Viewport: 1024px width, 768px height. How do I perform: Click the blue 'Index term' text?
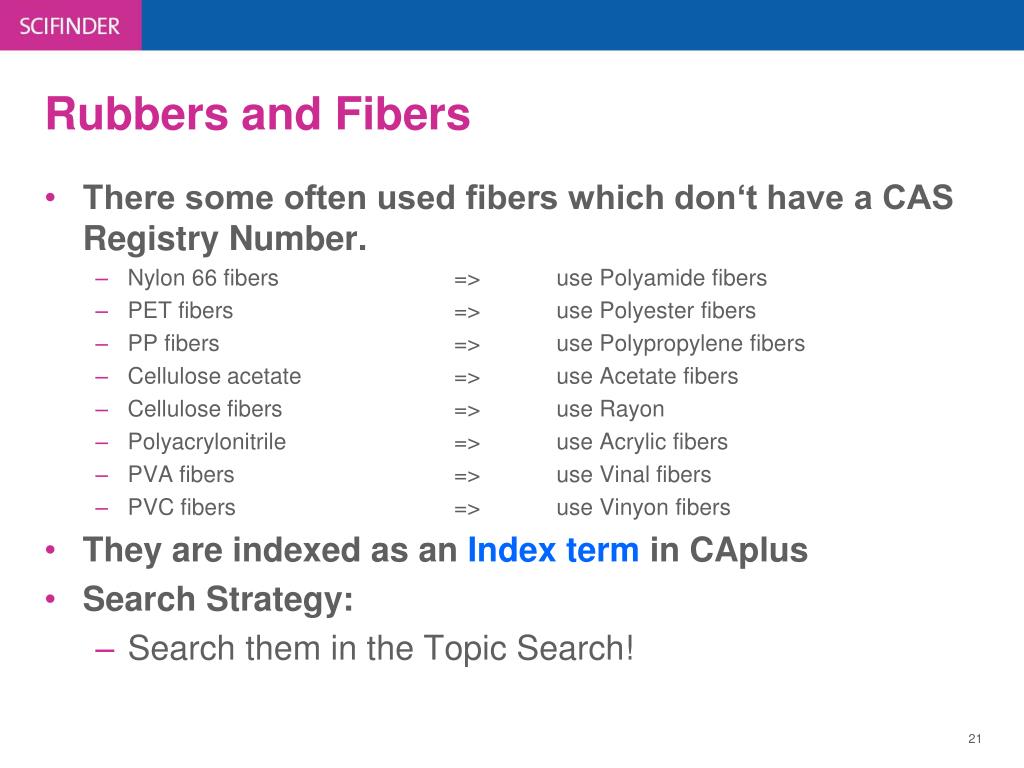(553, 549)
